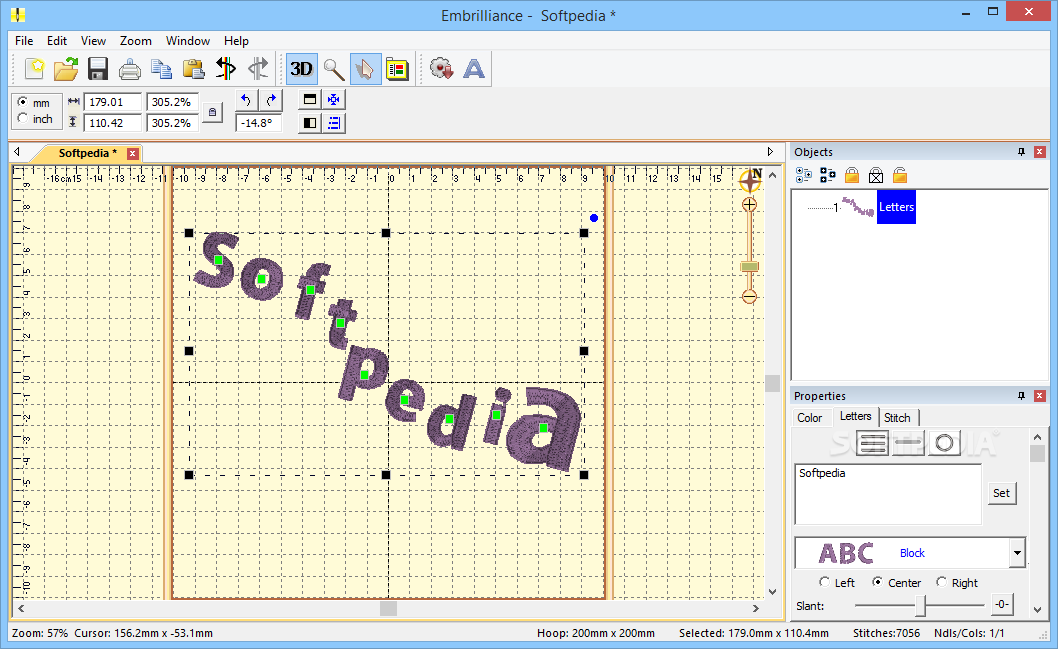1058x649 pixels.
Task: Close the Softpedia document tab
Action: (133, 153)
